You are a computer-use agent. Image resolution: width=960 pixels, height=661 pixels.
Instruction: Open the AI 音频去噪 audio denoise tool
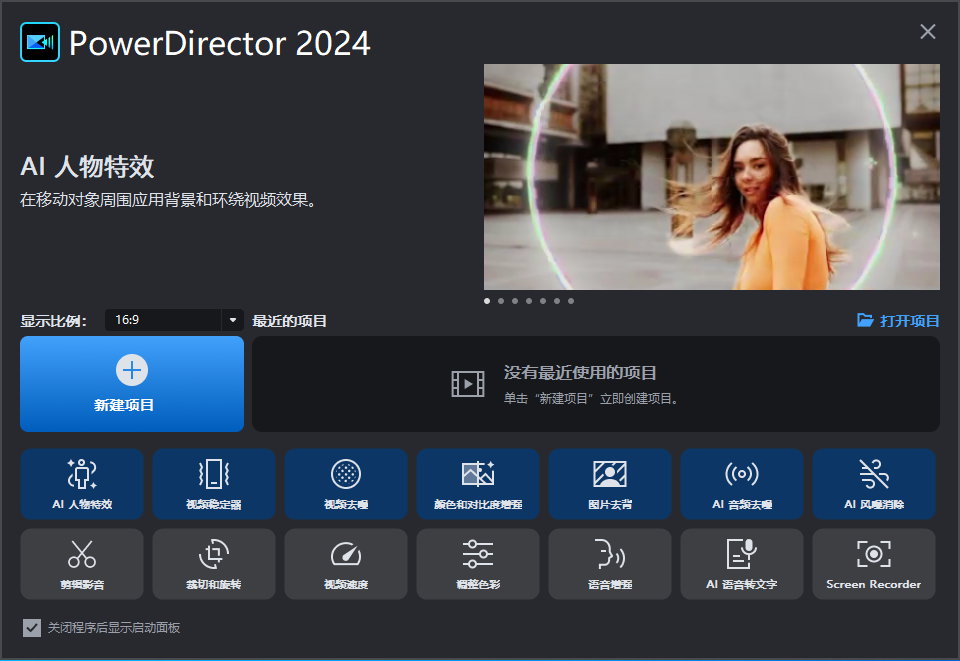[741, 484]
